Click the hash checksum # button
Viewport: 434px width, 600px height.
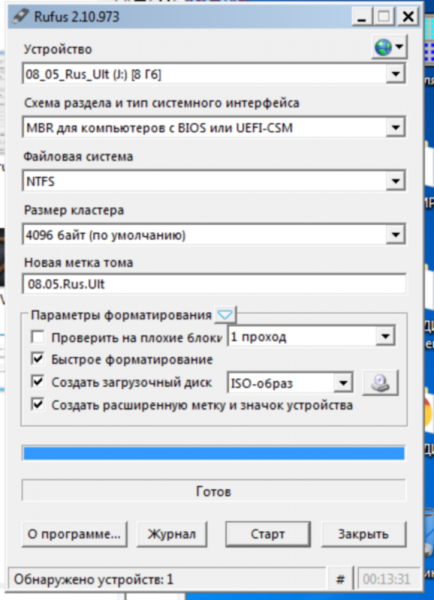point(340,579)
